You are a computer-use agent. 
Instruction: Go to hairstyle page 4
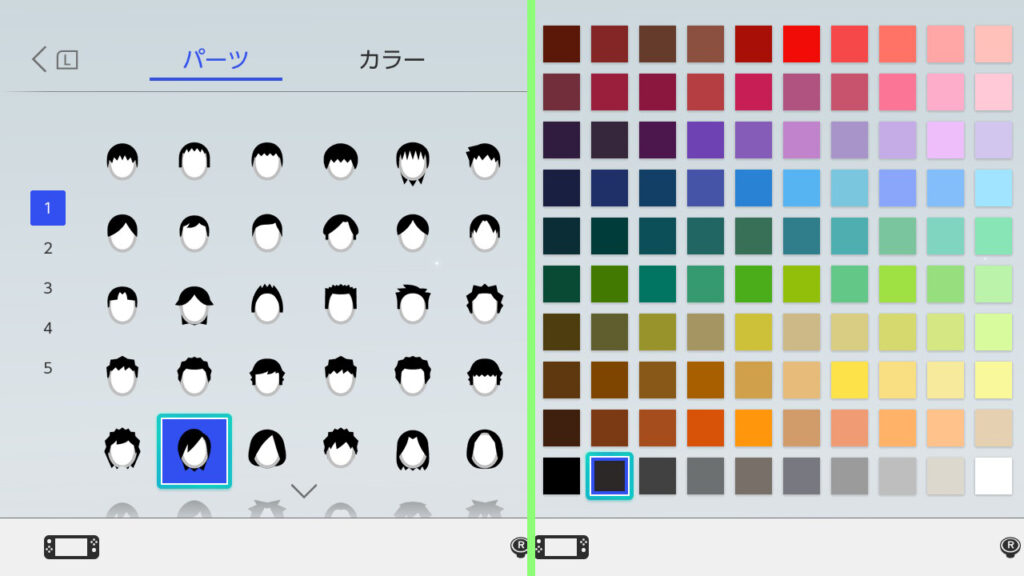coord(48,328)
